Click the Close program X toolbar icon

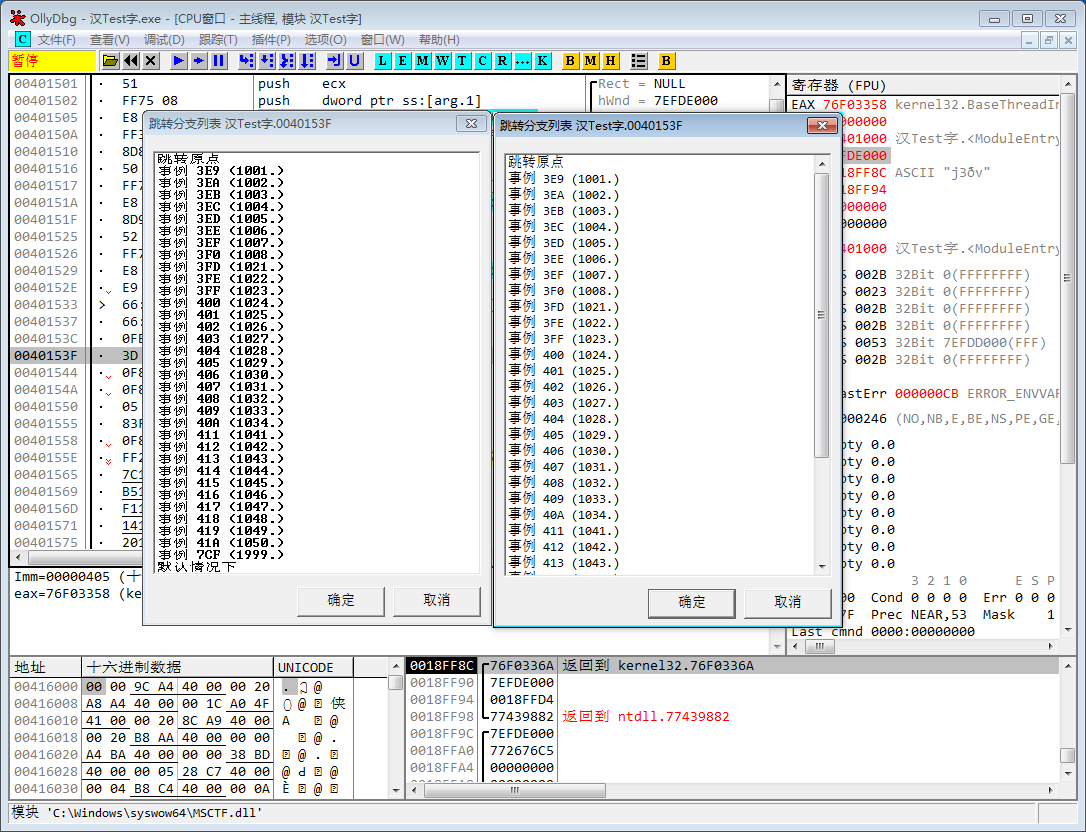point(150,61)
